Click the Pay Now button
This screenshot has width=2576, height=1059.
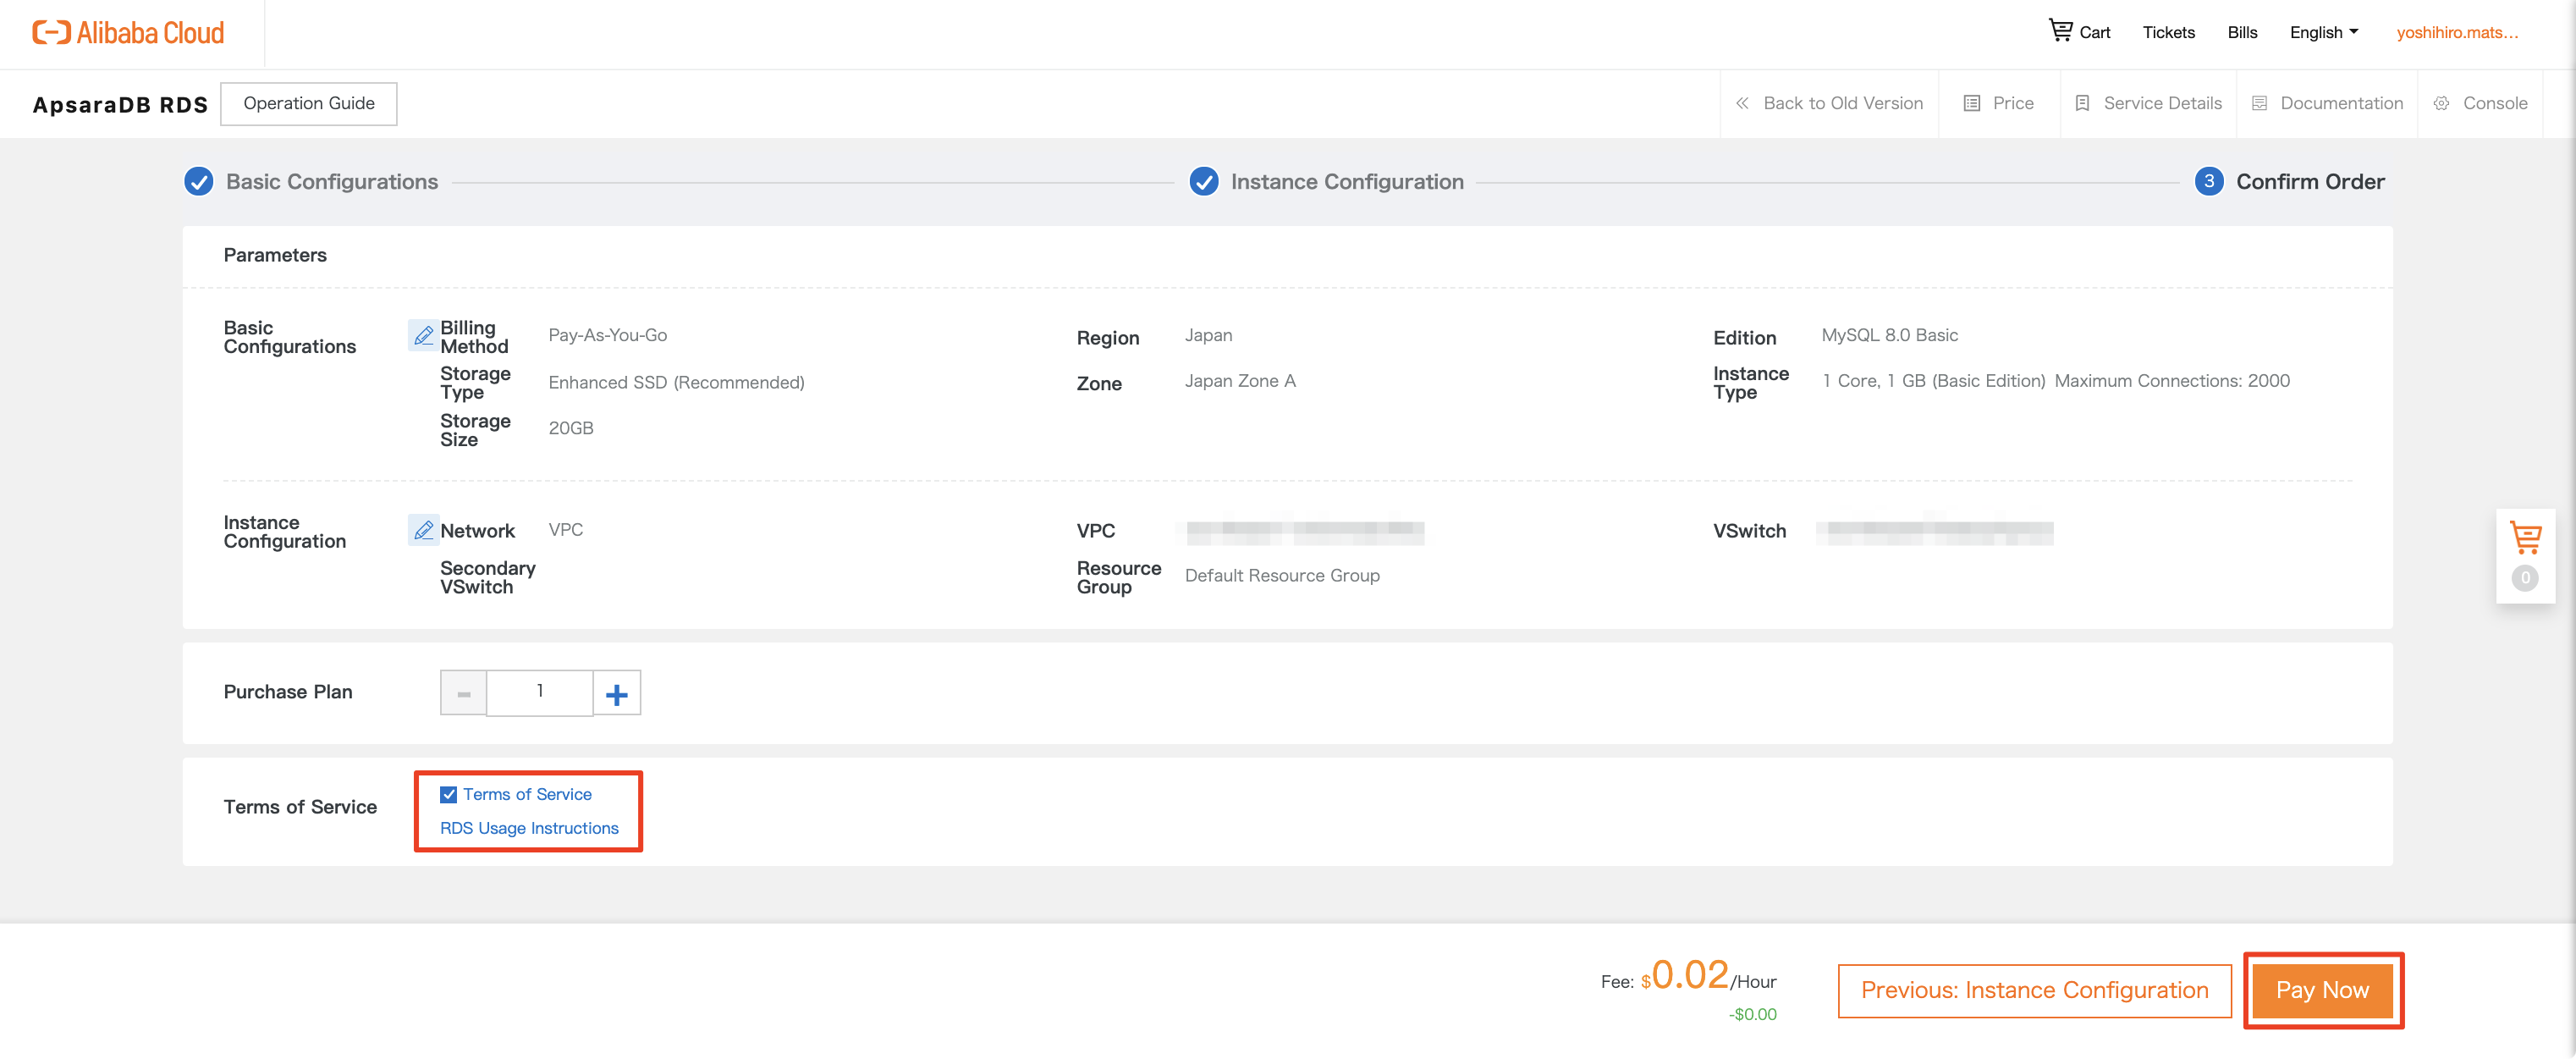tap(2322, 990)
